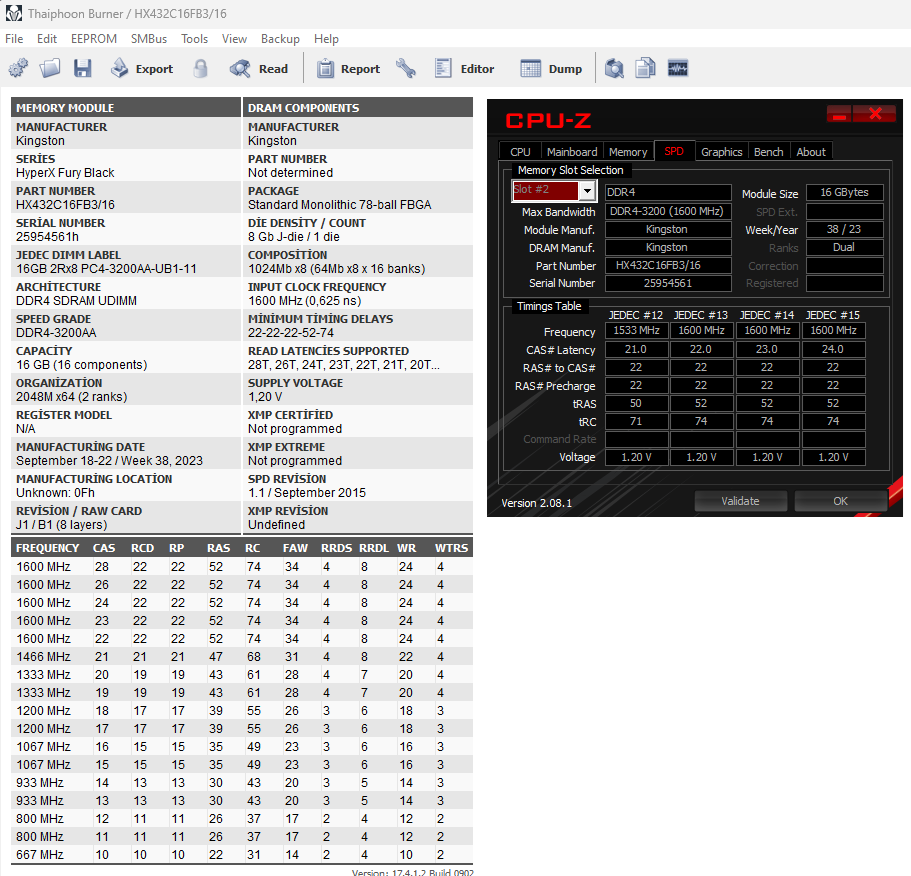Click the minimum timing delays 22-22-22-52-74
Screen dimensions: 911x876
291,333
